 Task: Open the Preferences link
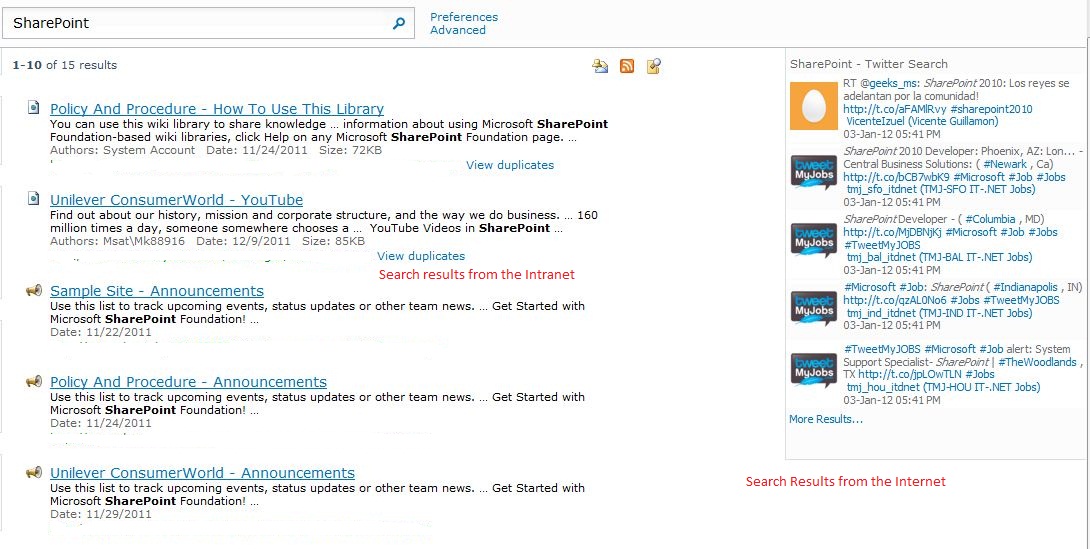tap(464, 17)
